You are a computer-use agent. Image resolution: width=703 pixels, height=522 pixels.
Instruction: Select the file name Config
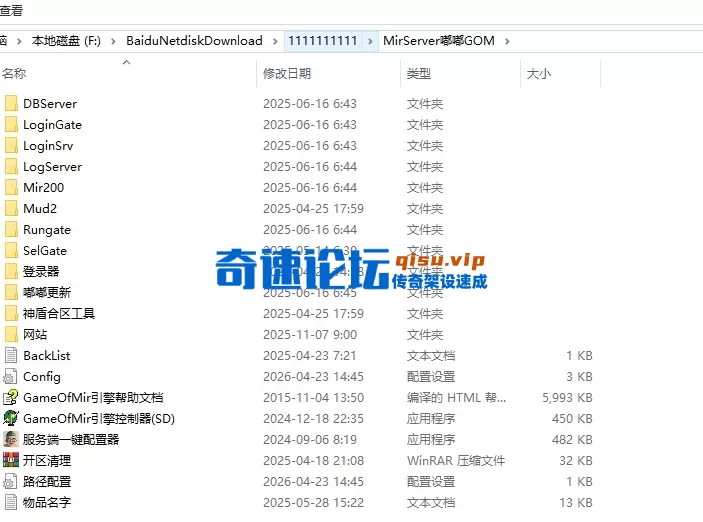[42, 377]
